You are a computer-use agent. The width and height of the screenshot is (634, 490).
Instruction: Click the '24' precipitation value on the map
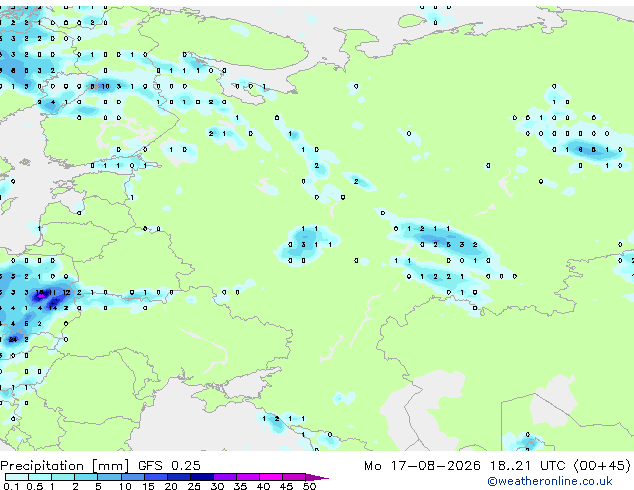click(13, 339)
